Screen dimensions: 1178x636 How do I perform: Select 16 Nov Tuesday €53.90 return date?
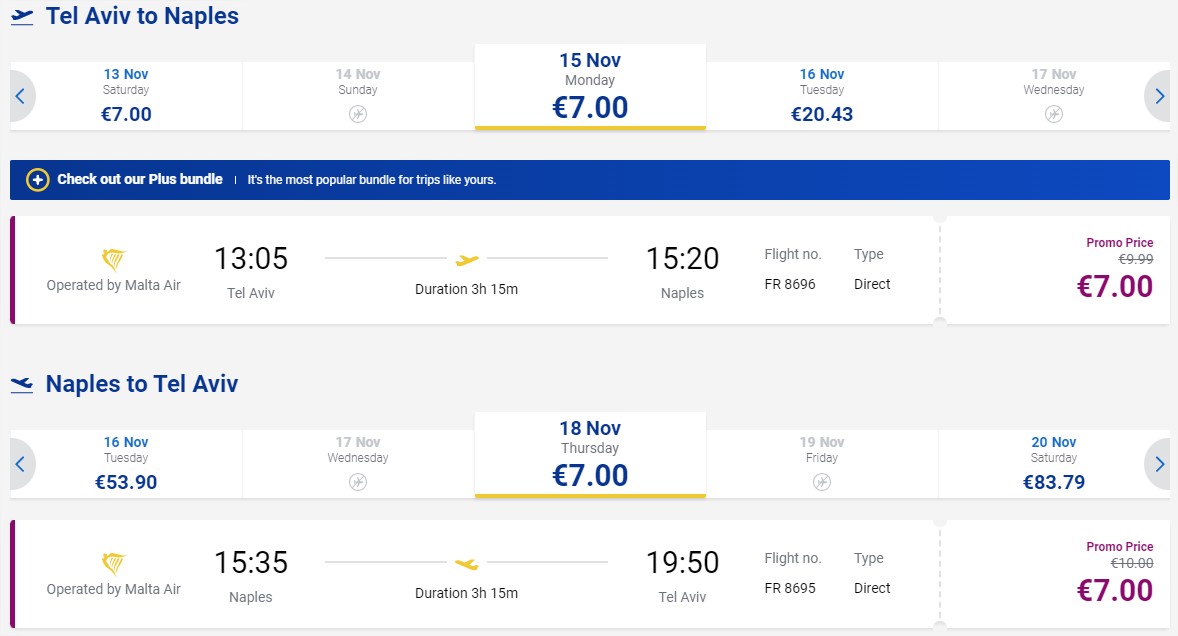126,464
